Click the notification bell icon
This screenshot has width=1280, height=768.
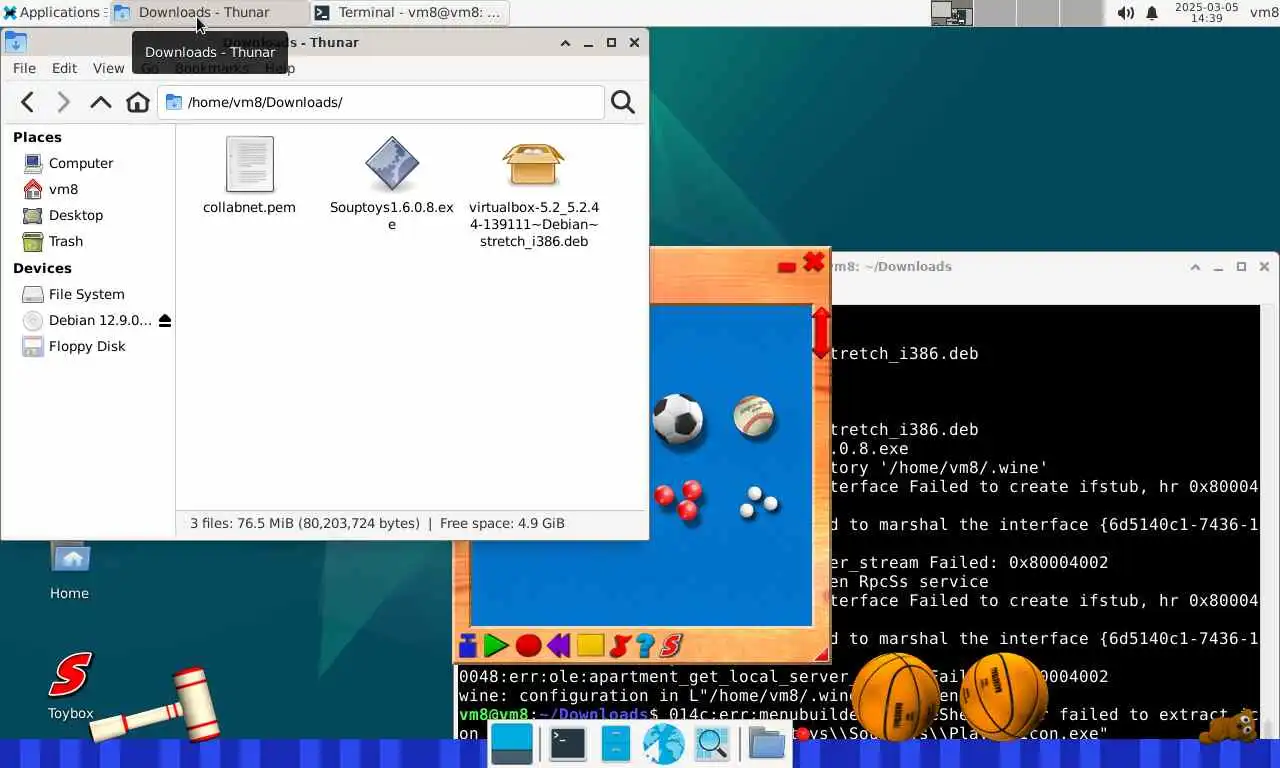[1151, 13]
